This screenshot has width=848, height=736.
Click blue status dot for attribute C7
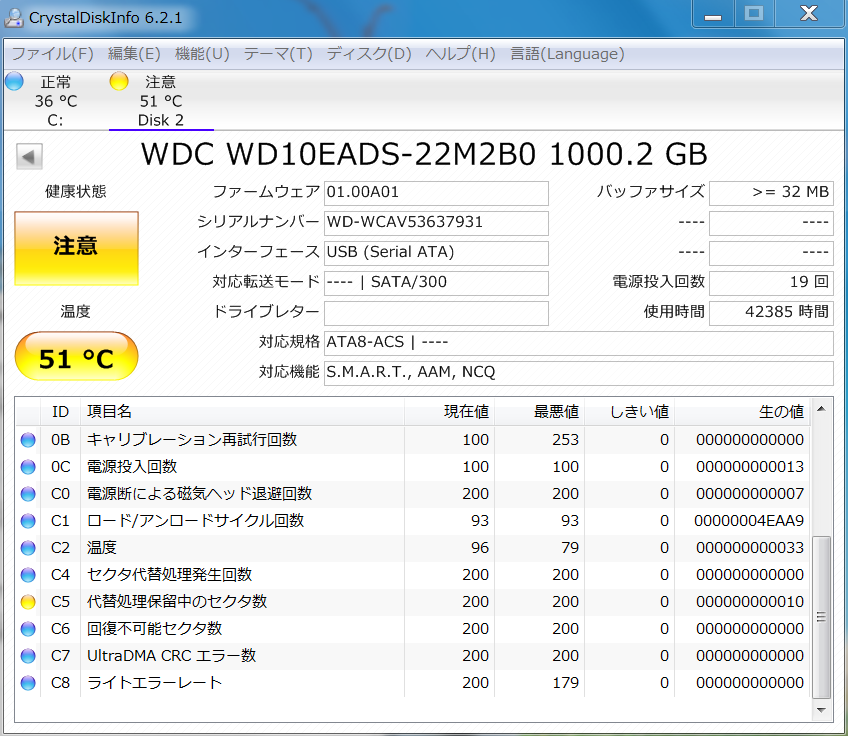pos(28,657)
